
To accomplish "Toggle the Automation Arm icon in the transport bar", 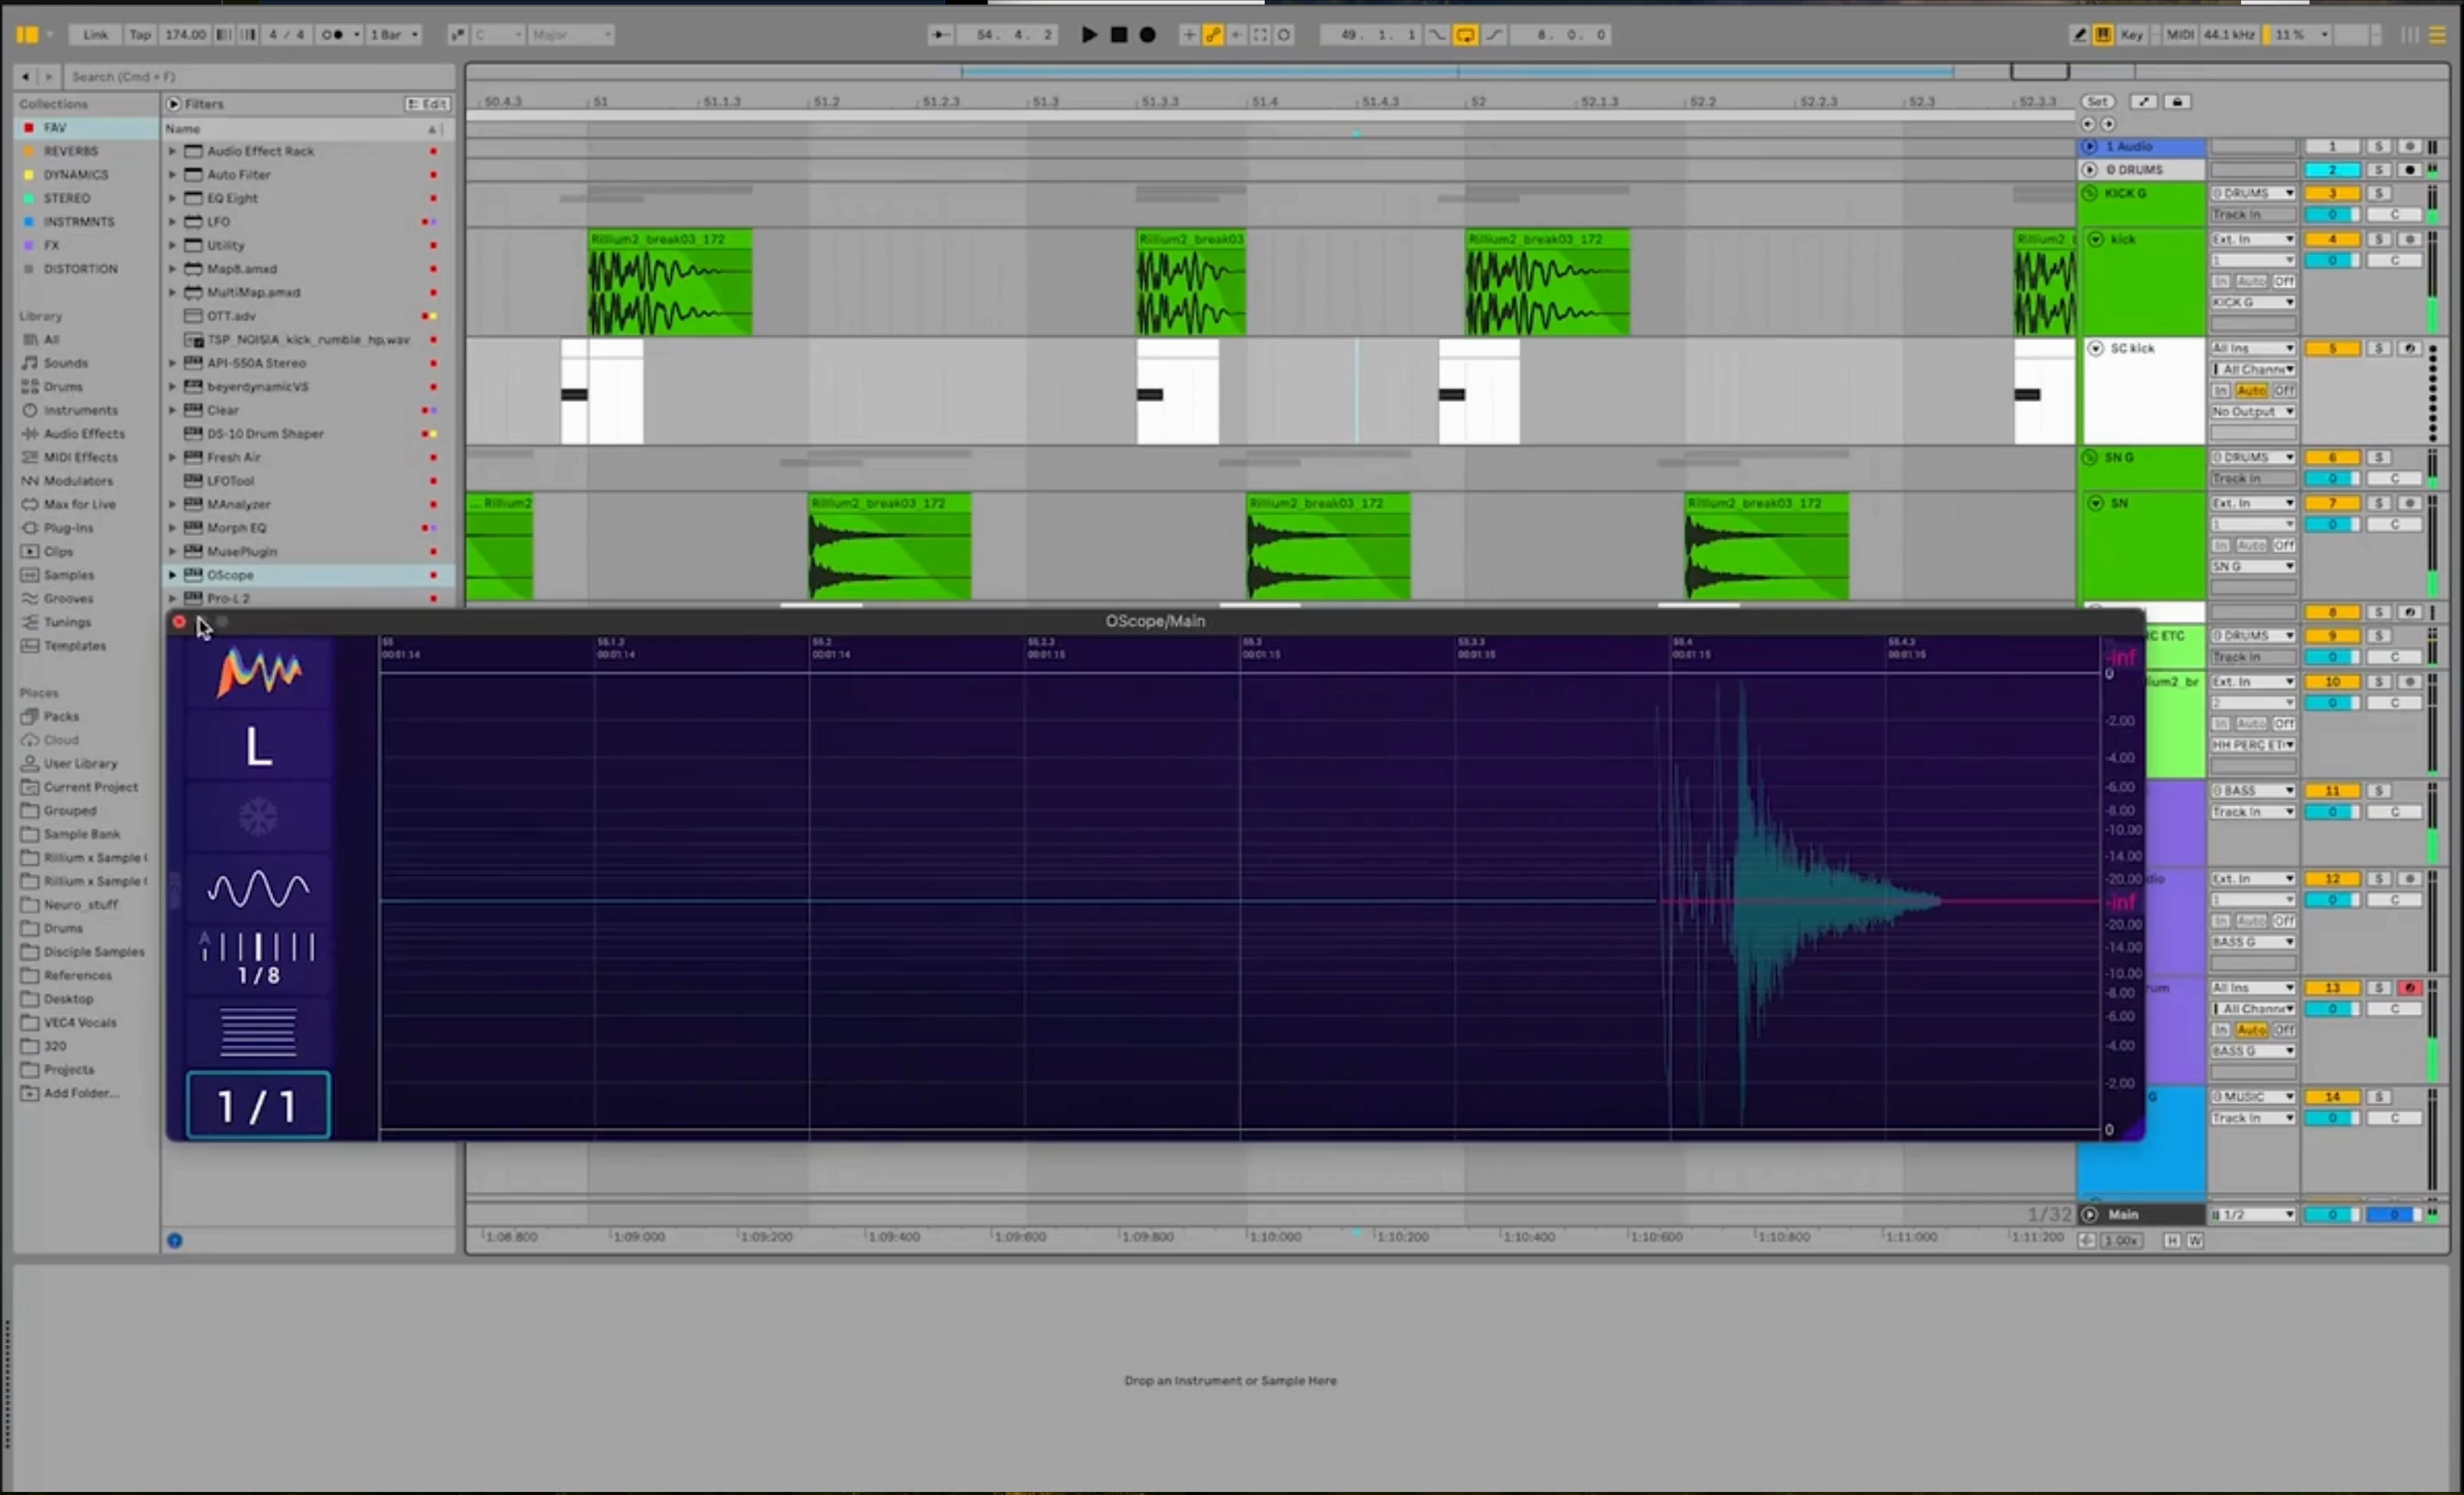I will [1212, 35].
